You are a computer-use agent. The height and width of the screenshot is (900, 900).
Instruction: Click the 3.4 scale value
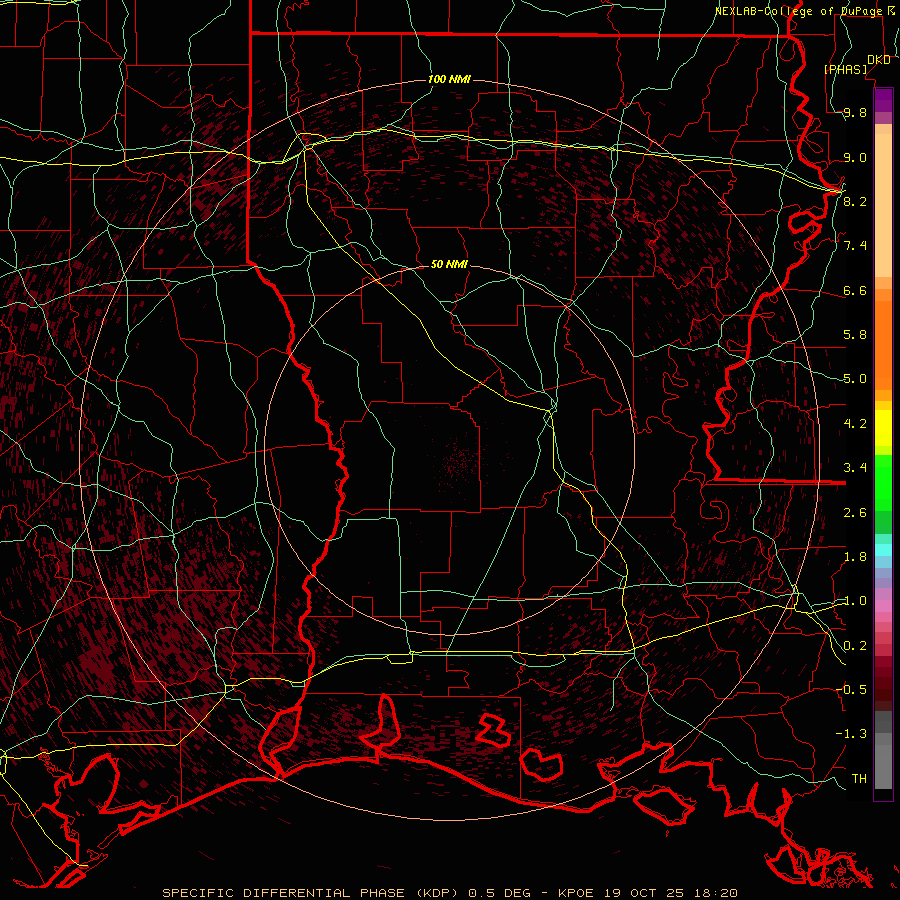click(855, 467)
